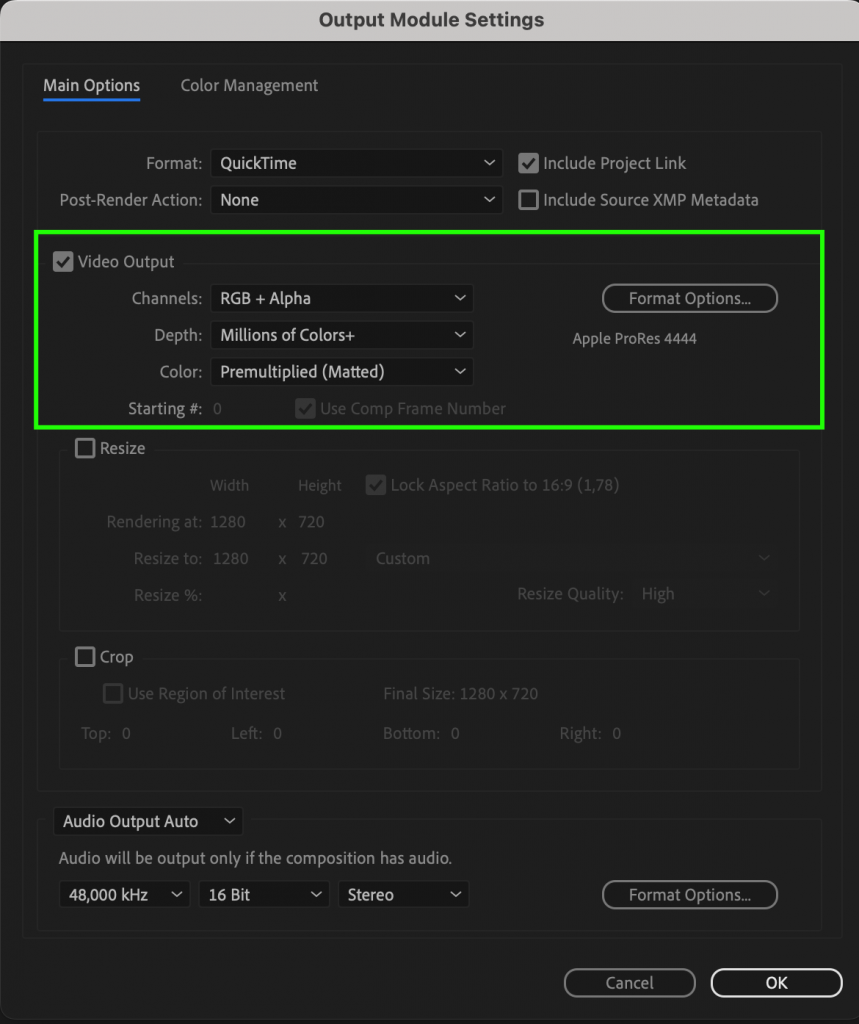Enable the Include Source XMP Metadata checkbox
The width and height of the screenshot is (859, 1024).
[528, 199]
